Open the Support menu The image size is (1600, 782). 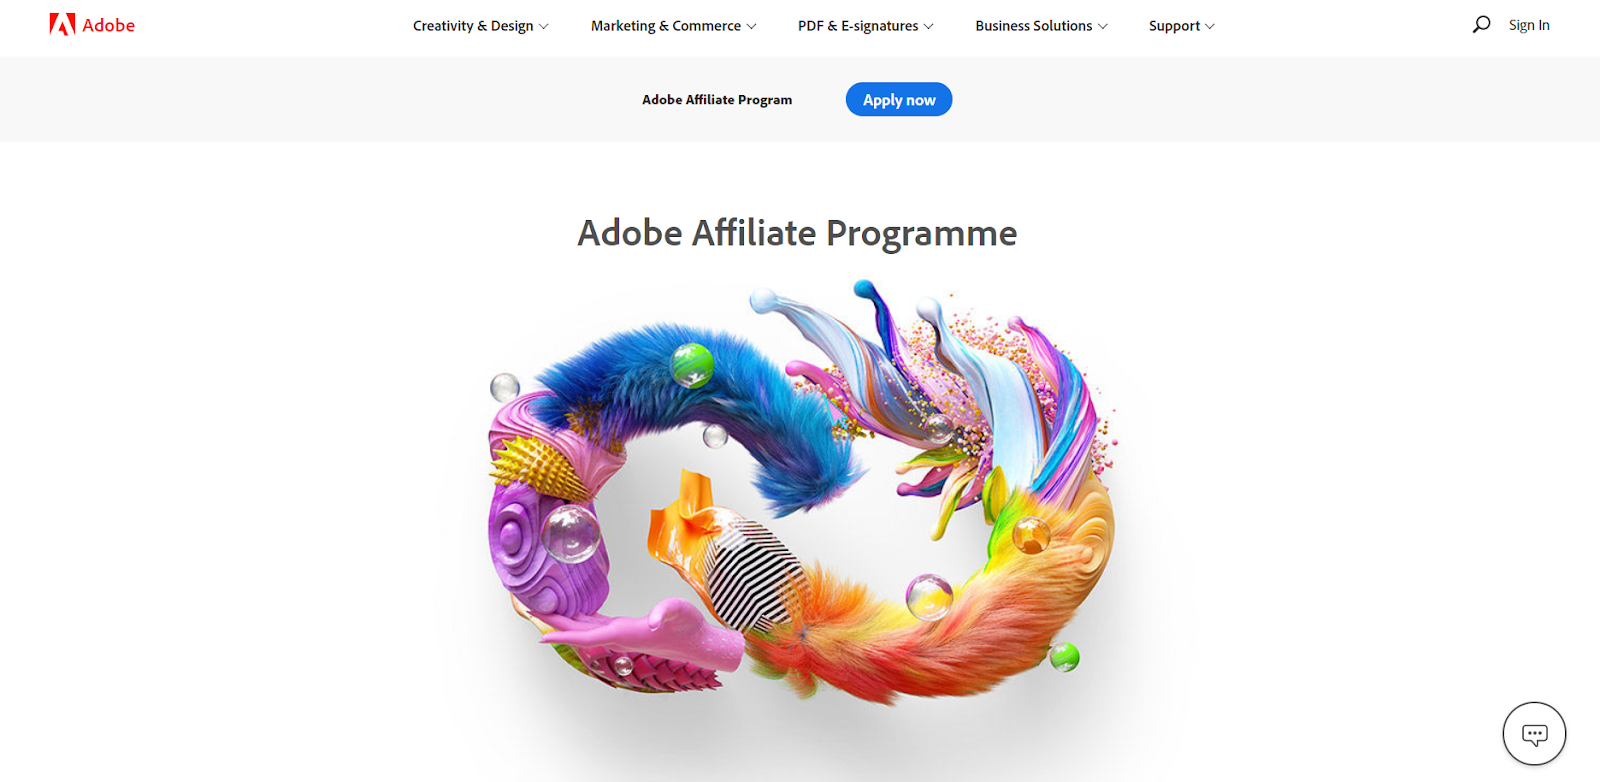1182,26
